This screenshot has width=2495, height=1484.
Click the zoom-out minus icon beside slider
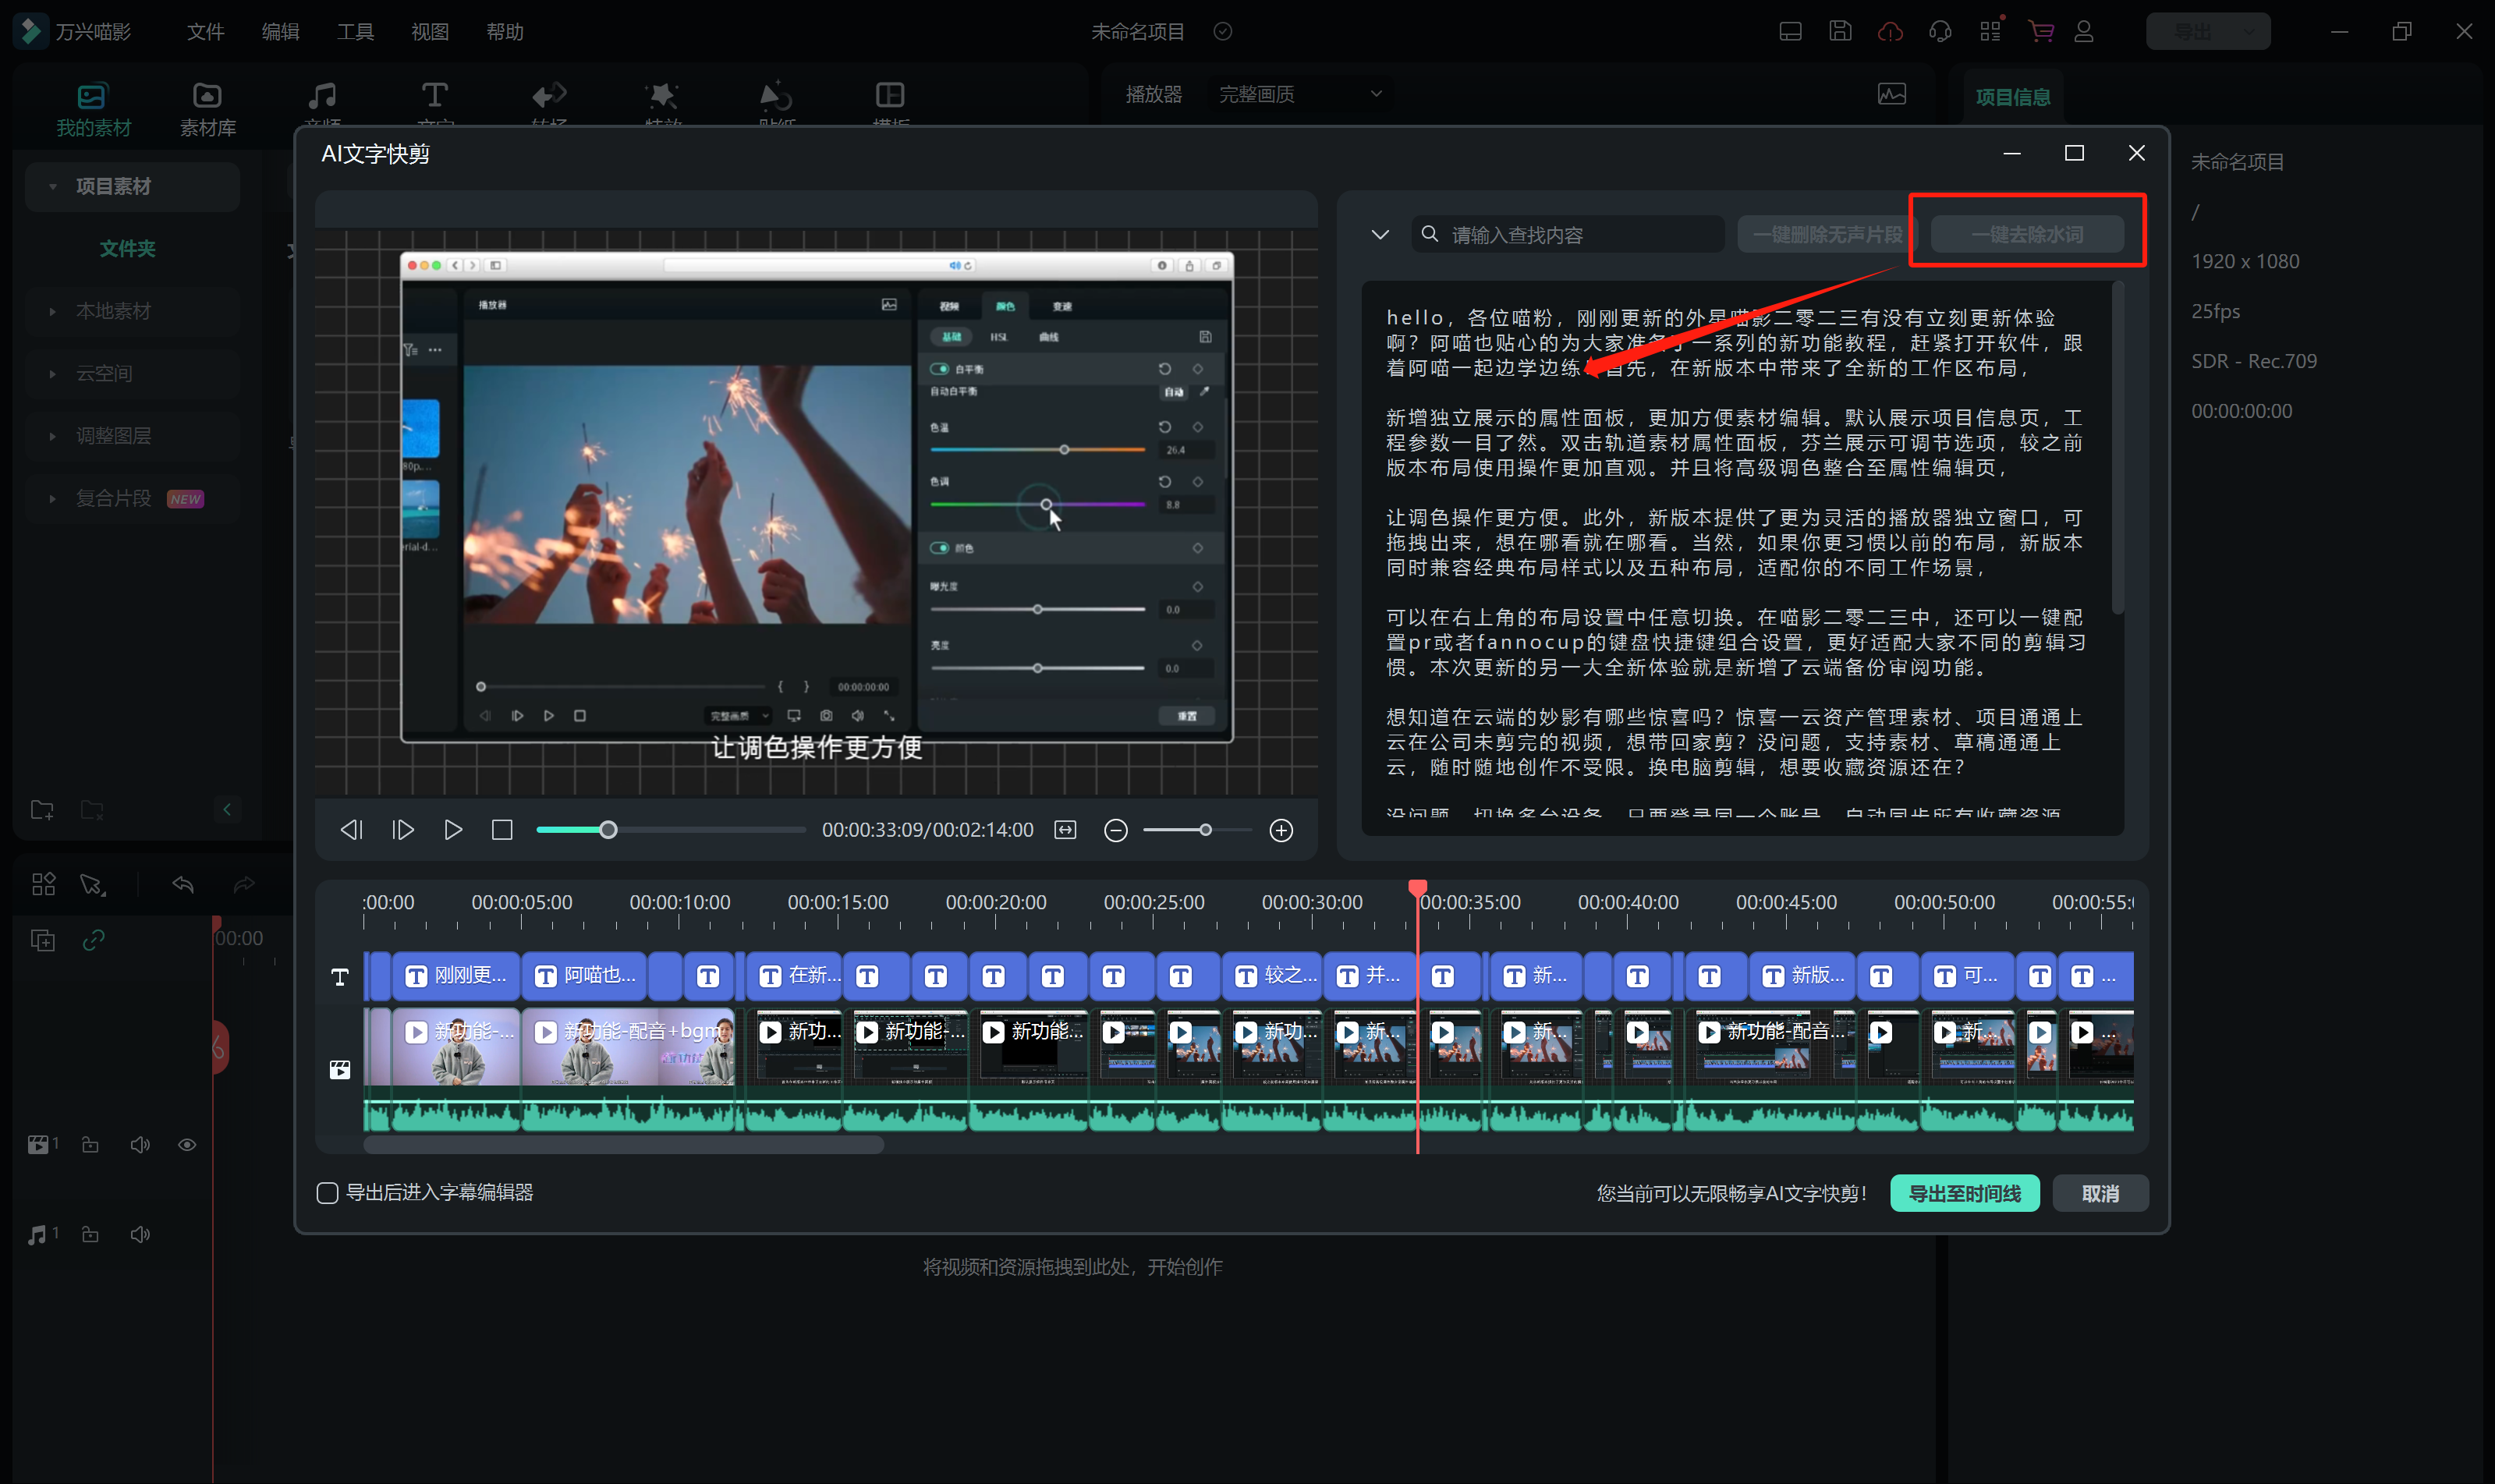pos(1115,830)
